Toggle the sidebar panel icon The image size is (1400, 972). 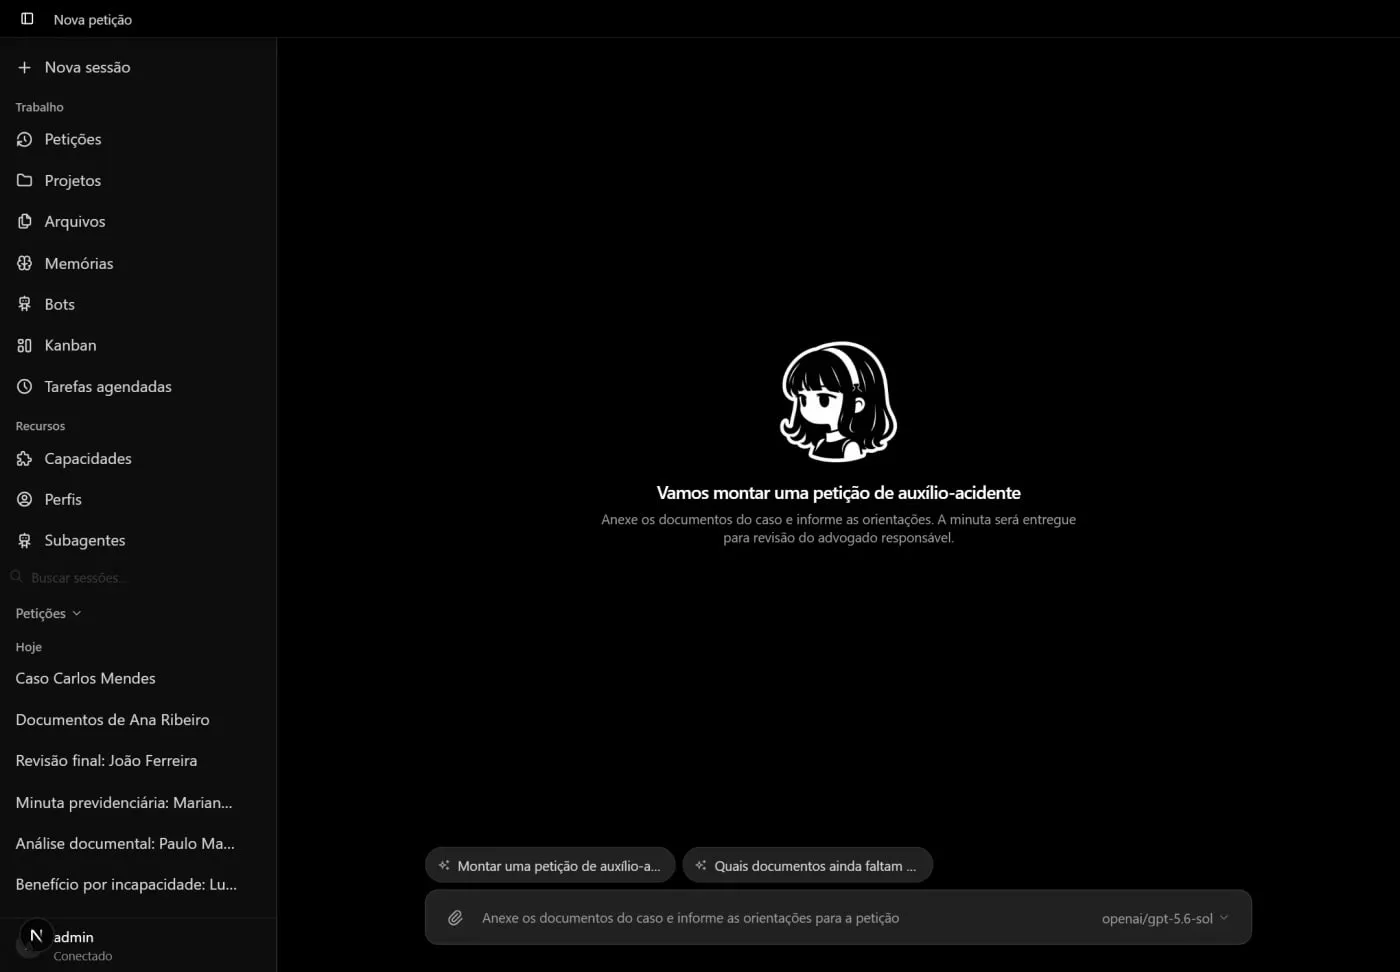coord(27,19)
